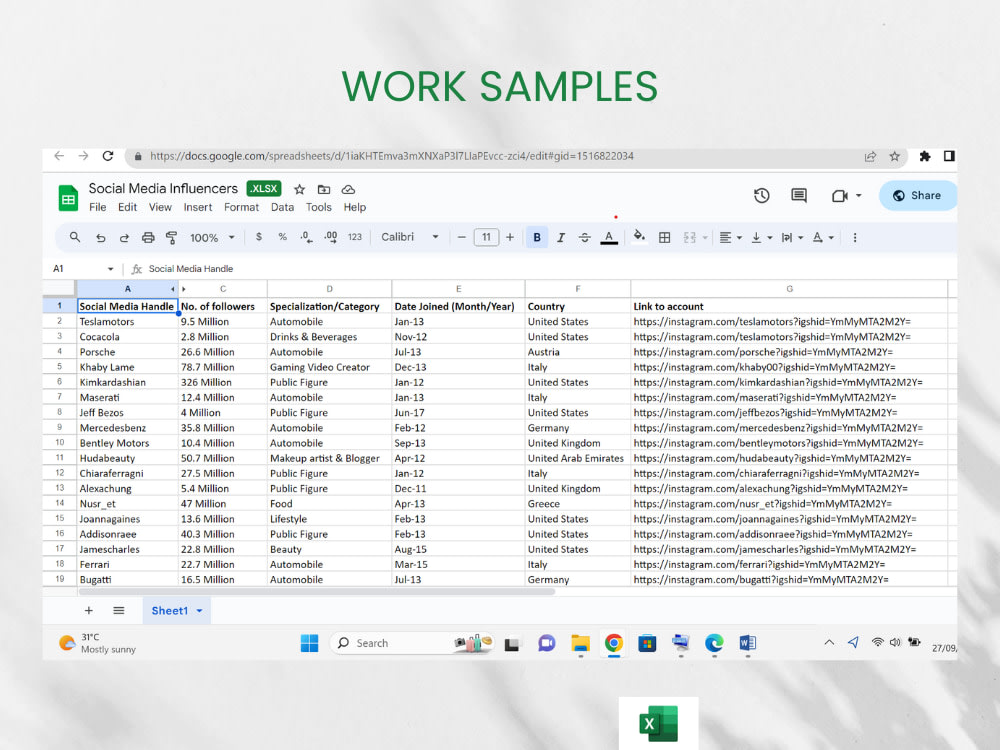Open the name box dropdown for A1

coord(110,269)
